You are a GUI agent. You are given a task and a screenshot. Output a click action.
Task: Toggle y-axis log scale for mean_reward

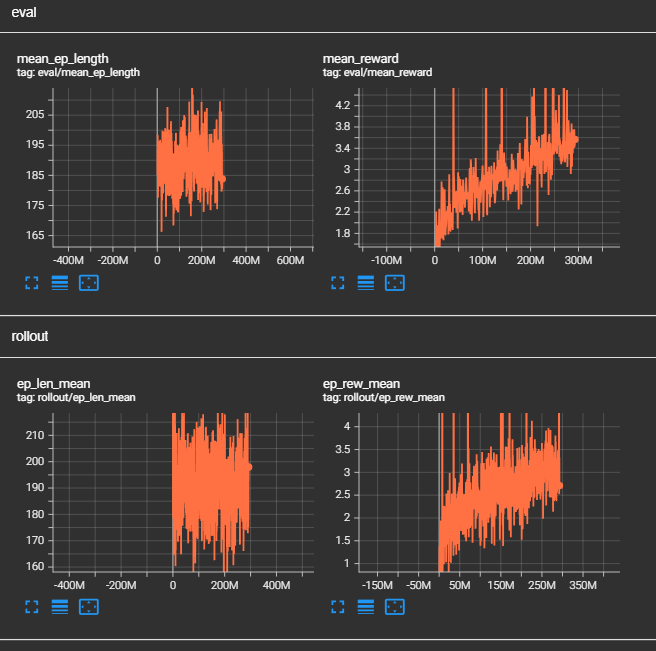click(x=366, y=282)
